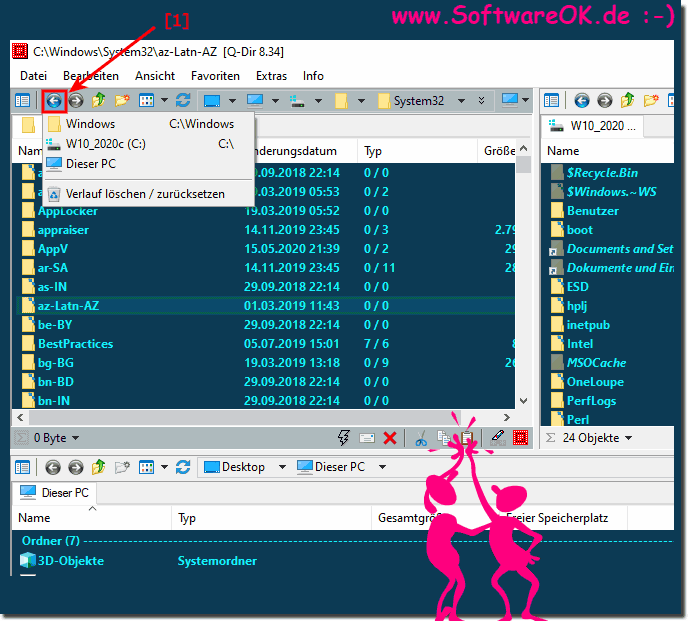Expand the double-chevron overflow in address bar

click(x=481, y=101)
